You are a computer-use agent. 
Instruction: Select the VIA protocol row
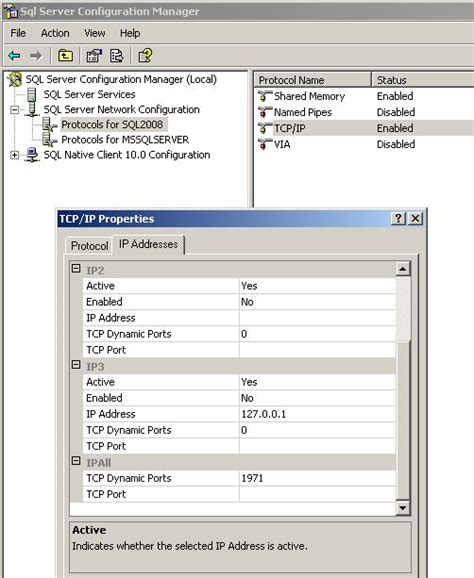(x=365, y=144)
